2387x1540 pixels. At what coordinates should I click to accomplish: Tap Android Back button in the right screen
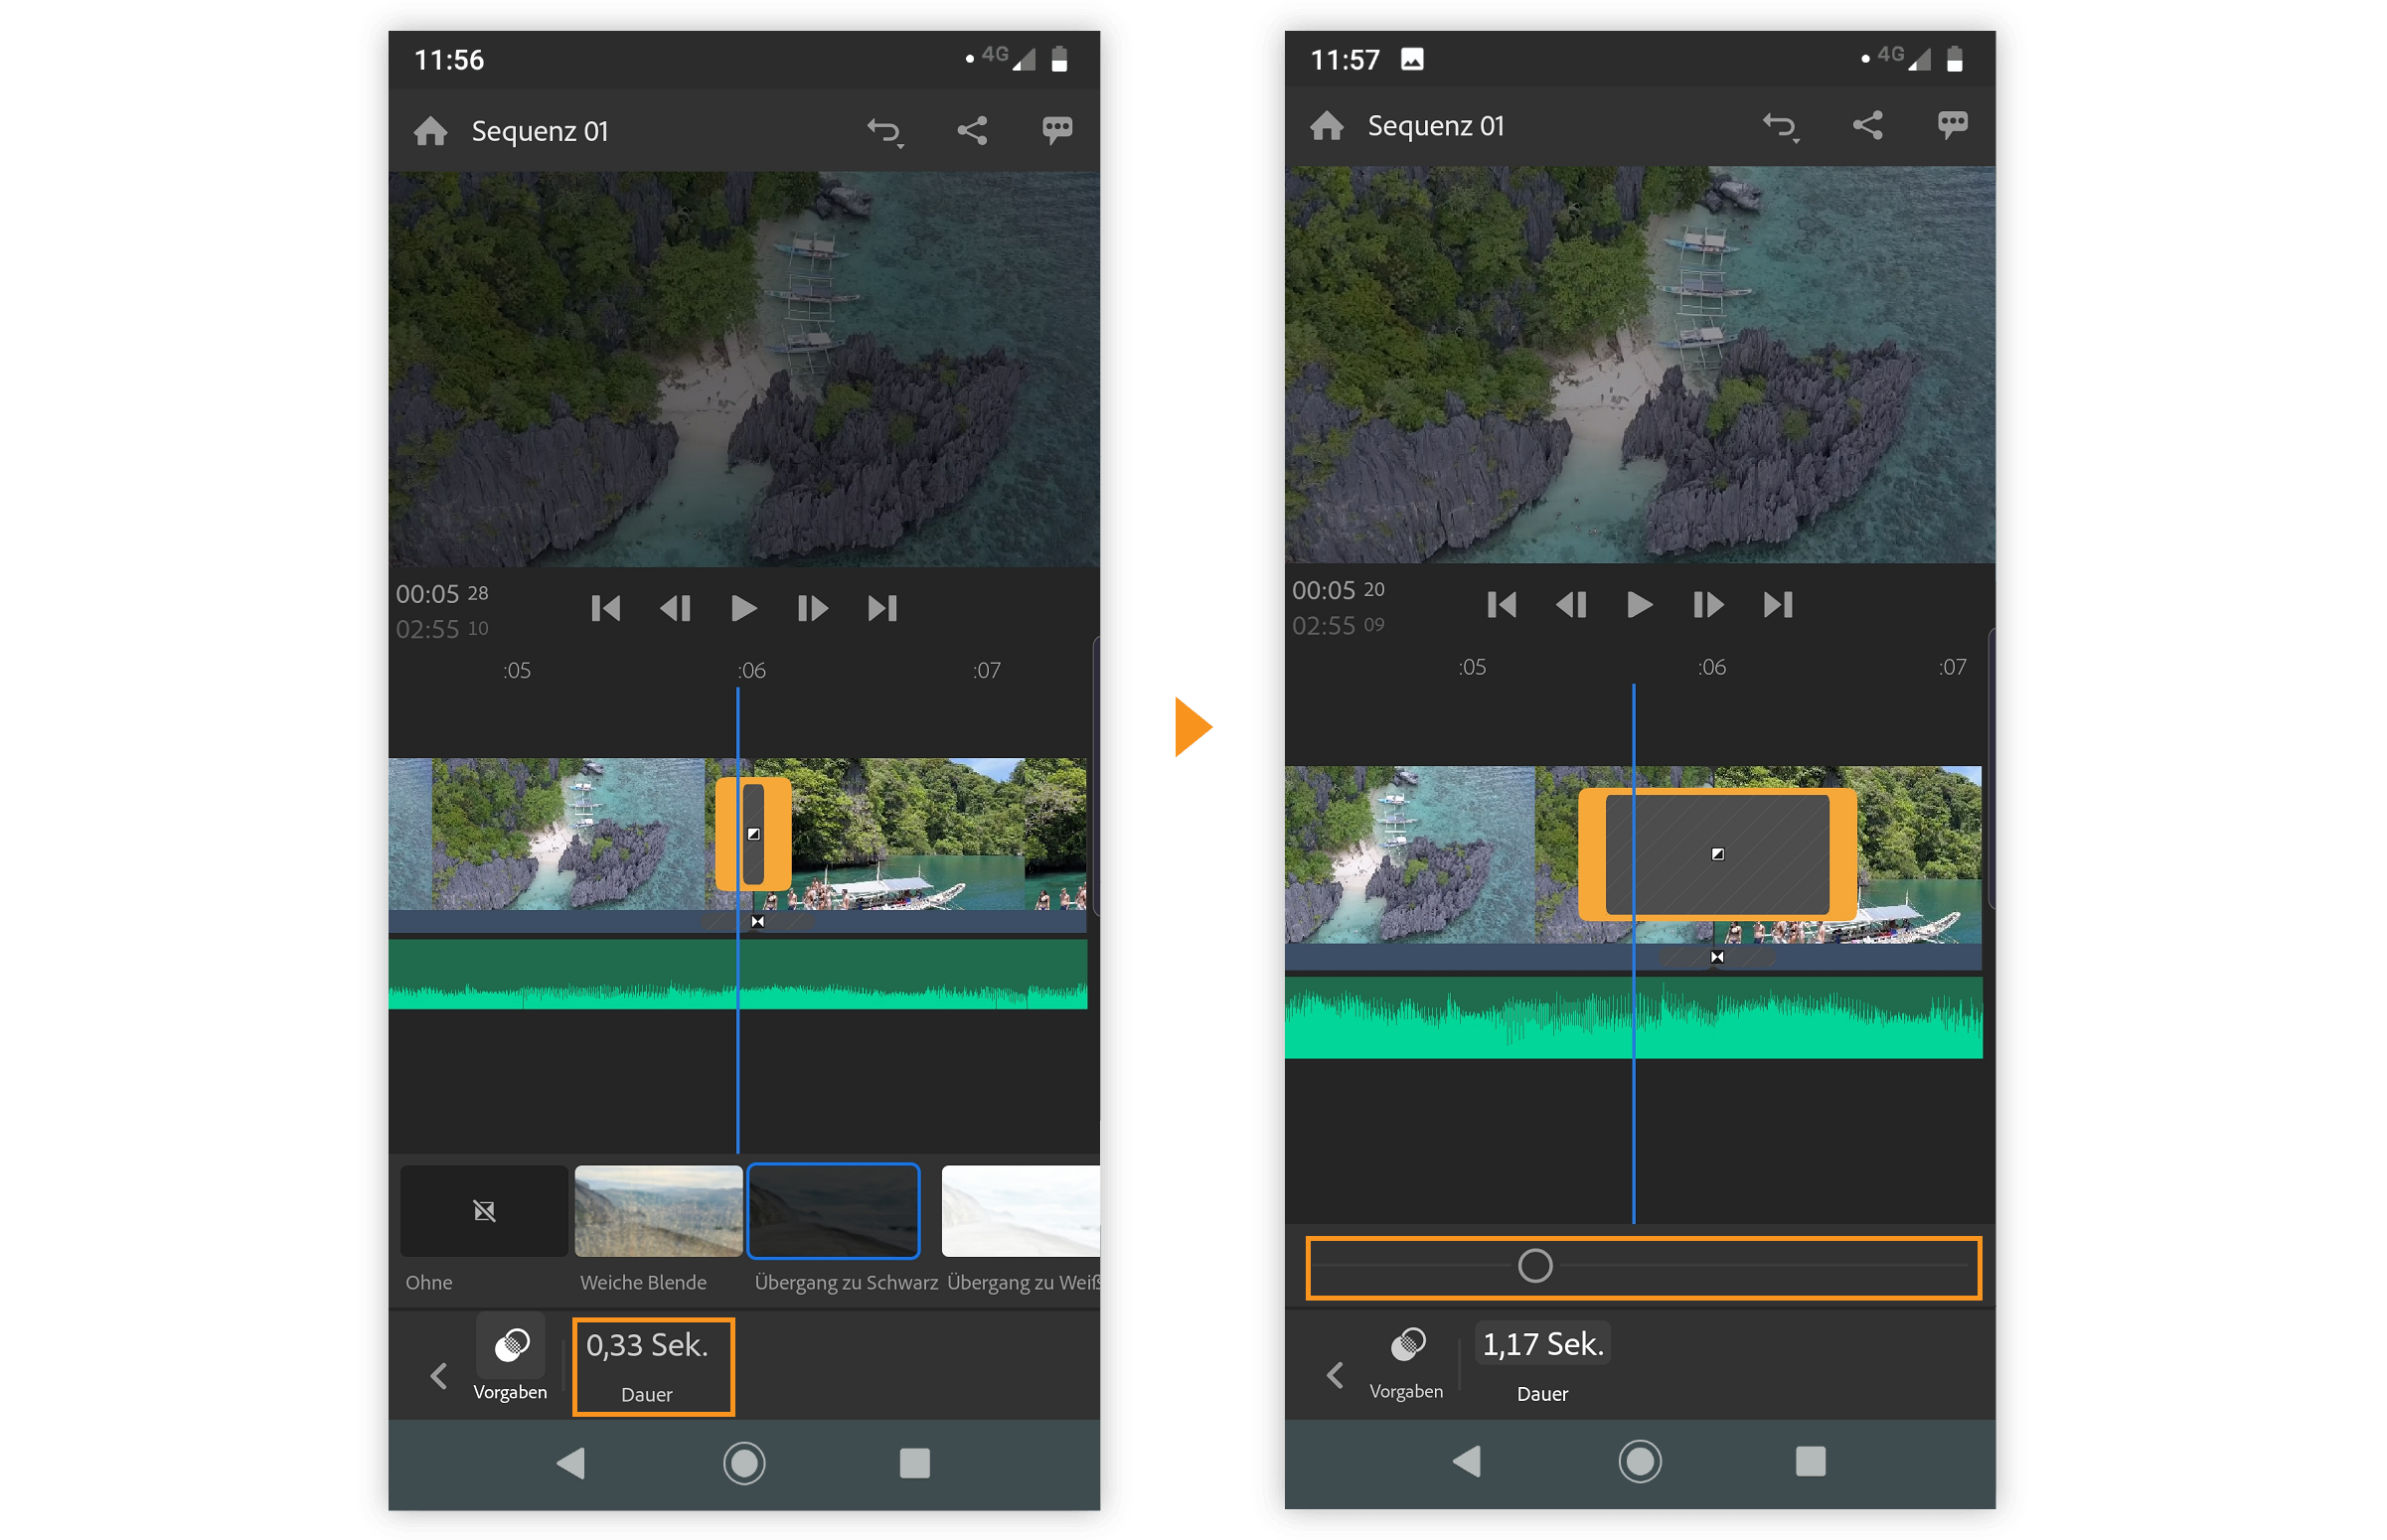coord(1467,1461)
